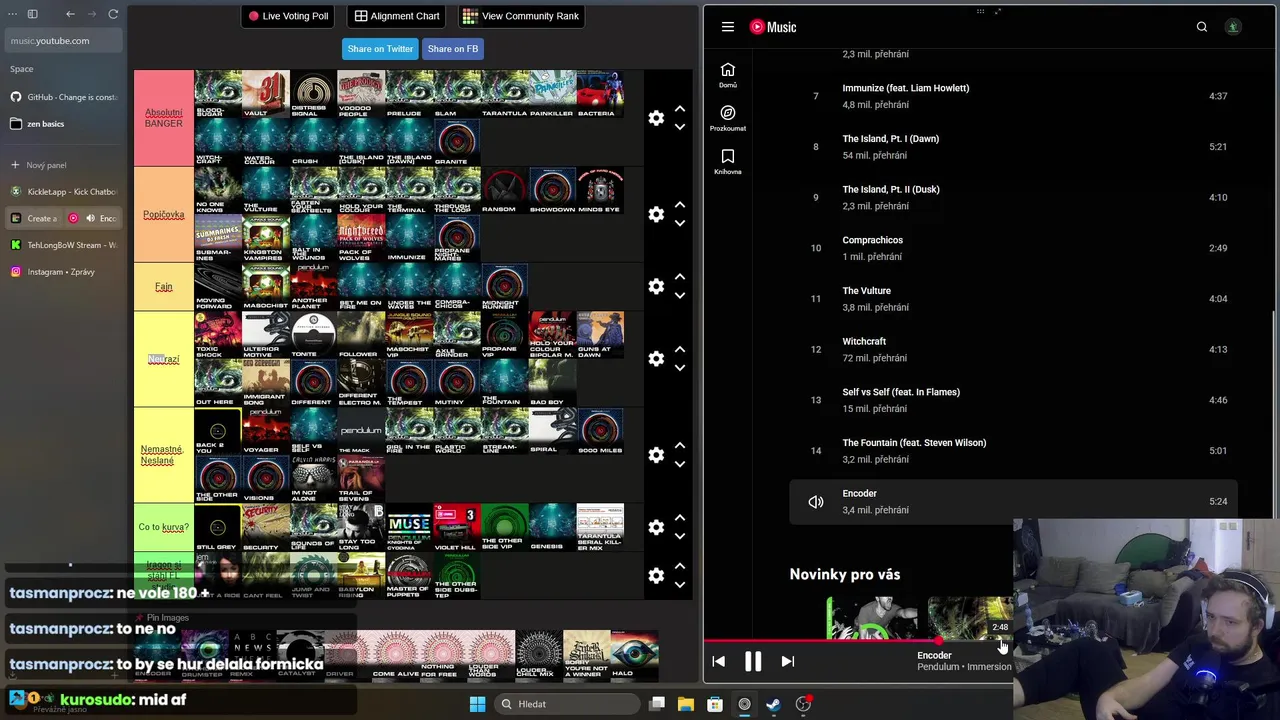
Task: Open the zen basics folder
Action: (63, 124)
